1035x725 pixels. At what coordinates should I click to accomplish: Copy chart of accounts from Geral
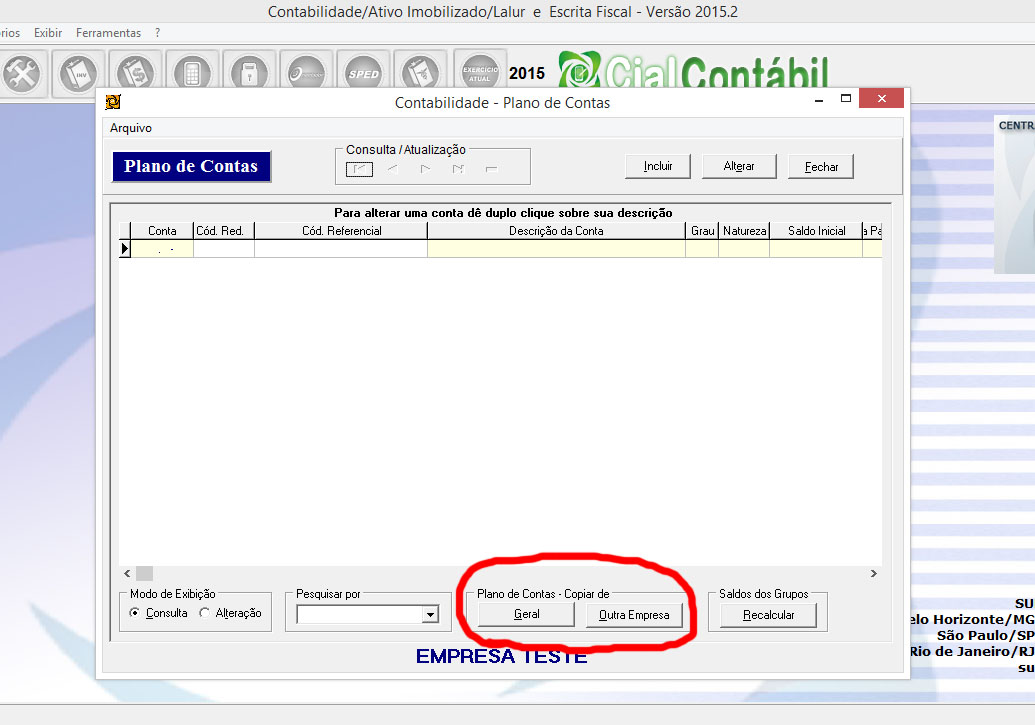526,615
